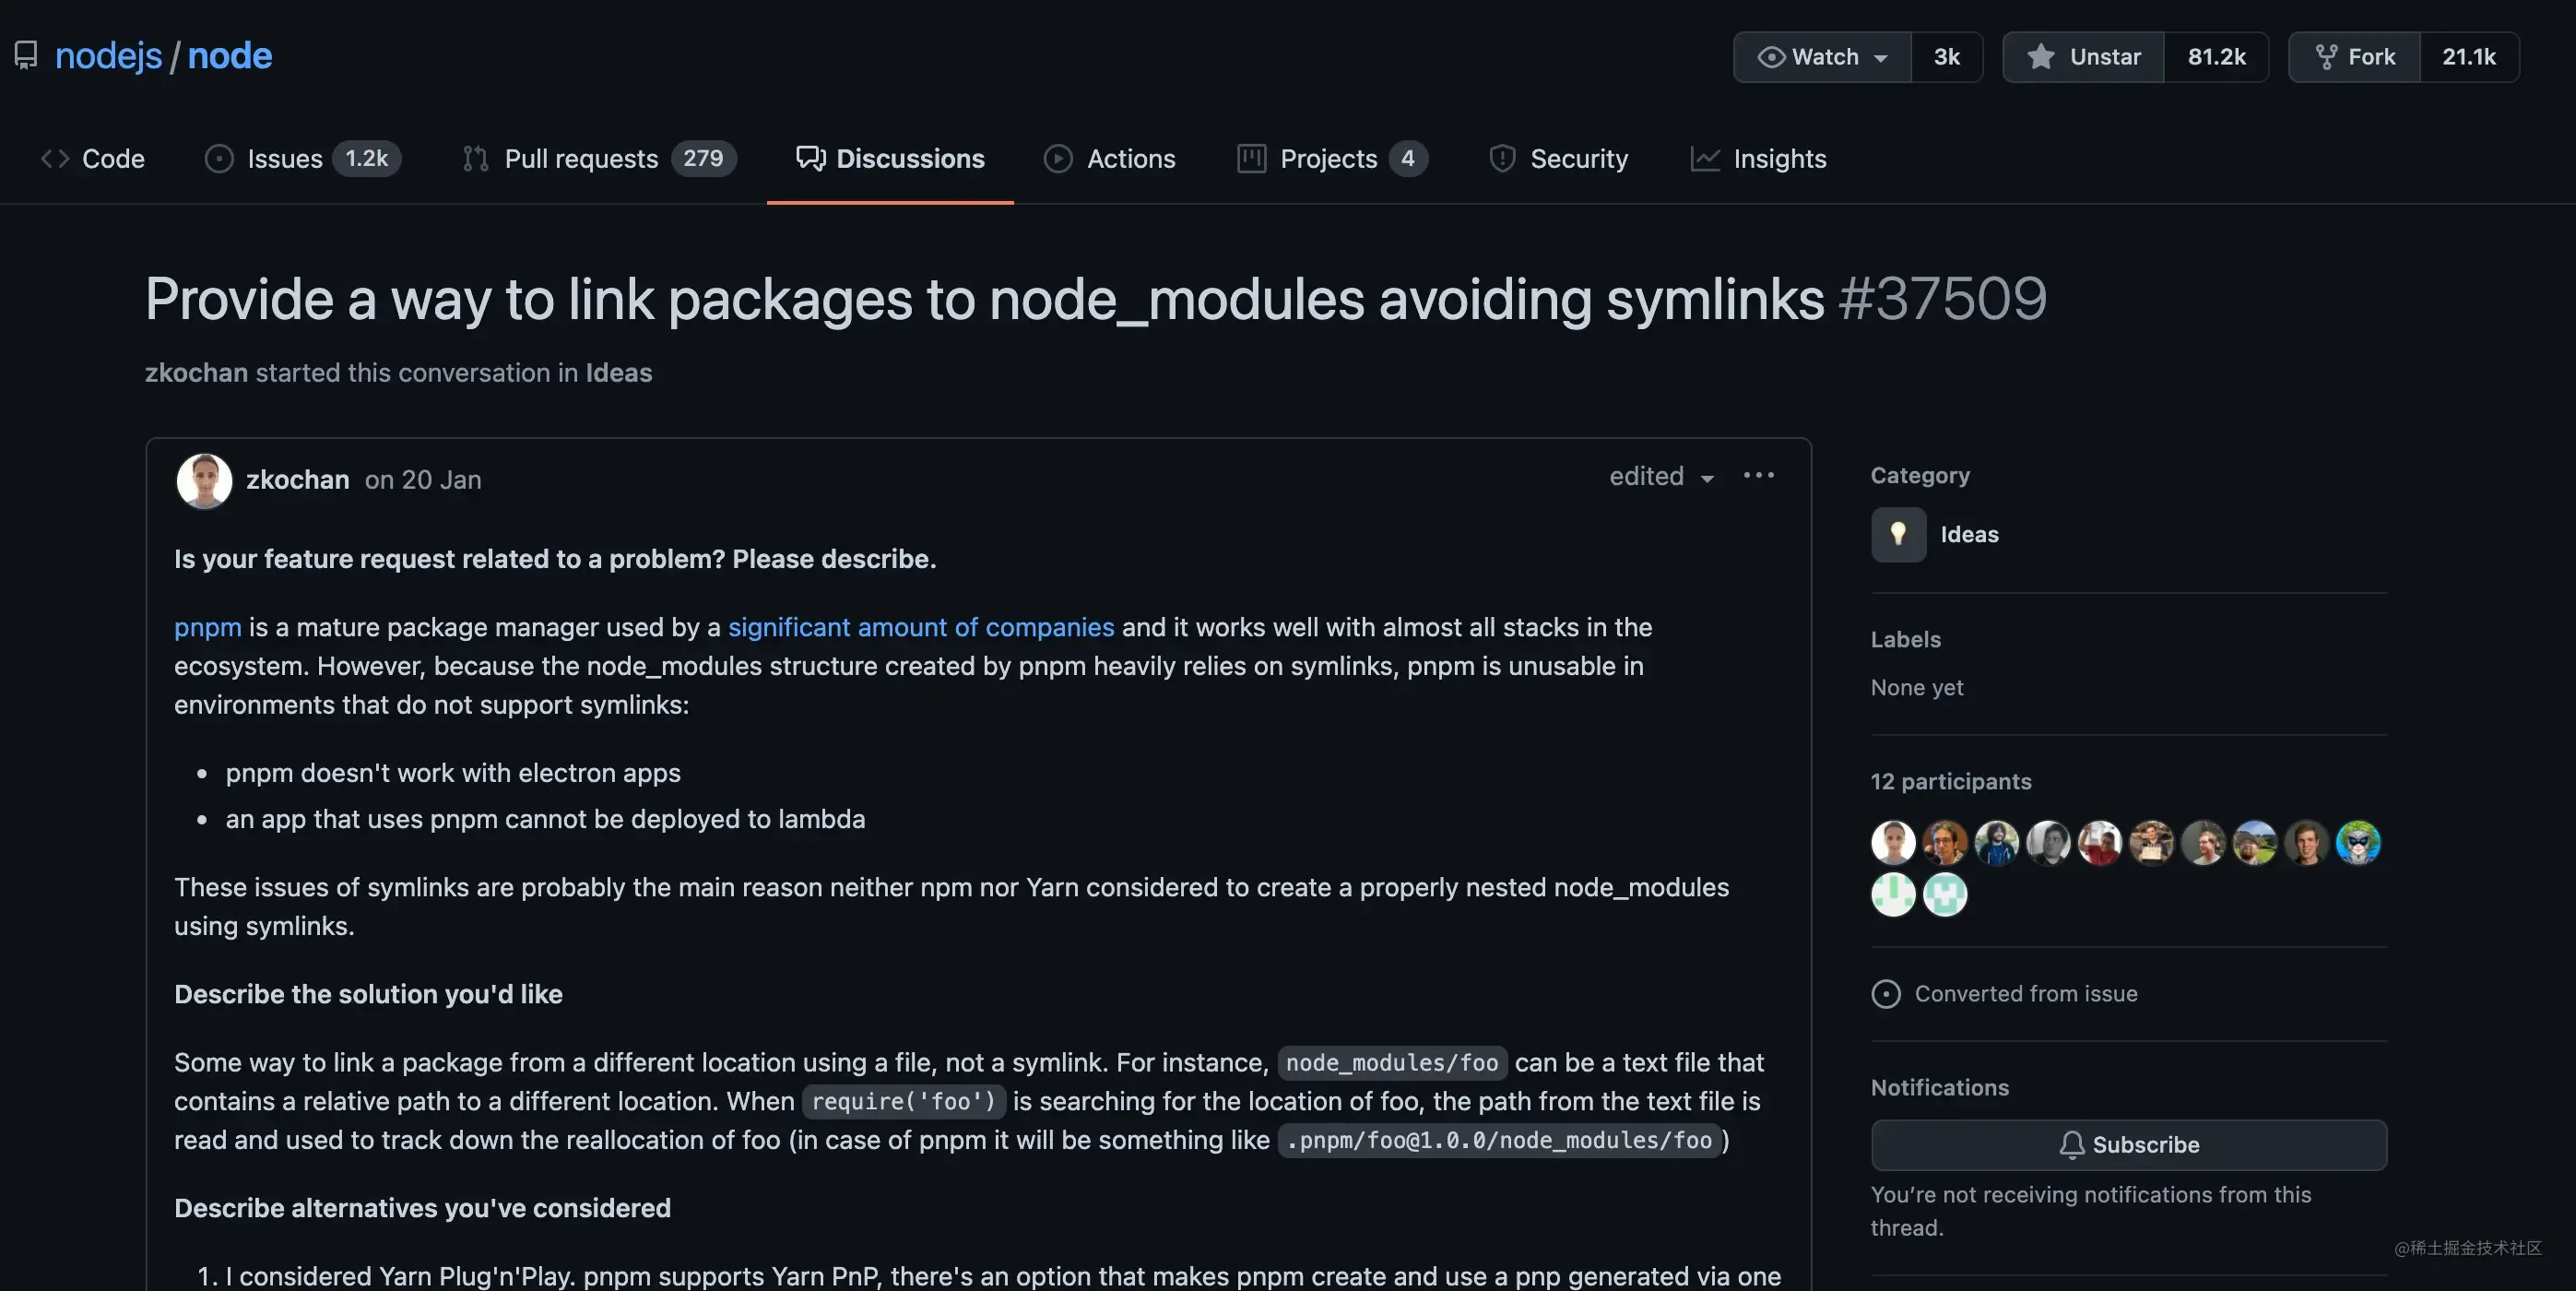2576x1291 pixels.
Task: Open zkochan username in post header
Action: 297,479
